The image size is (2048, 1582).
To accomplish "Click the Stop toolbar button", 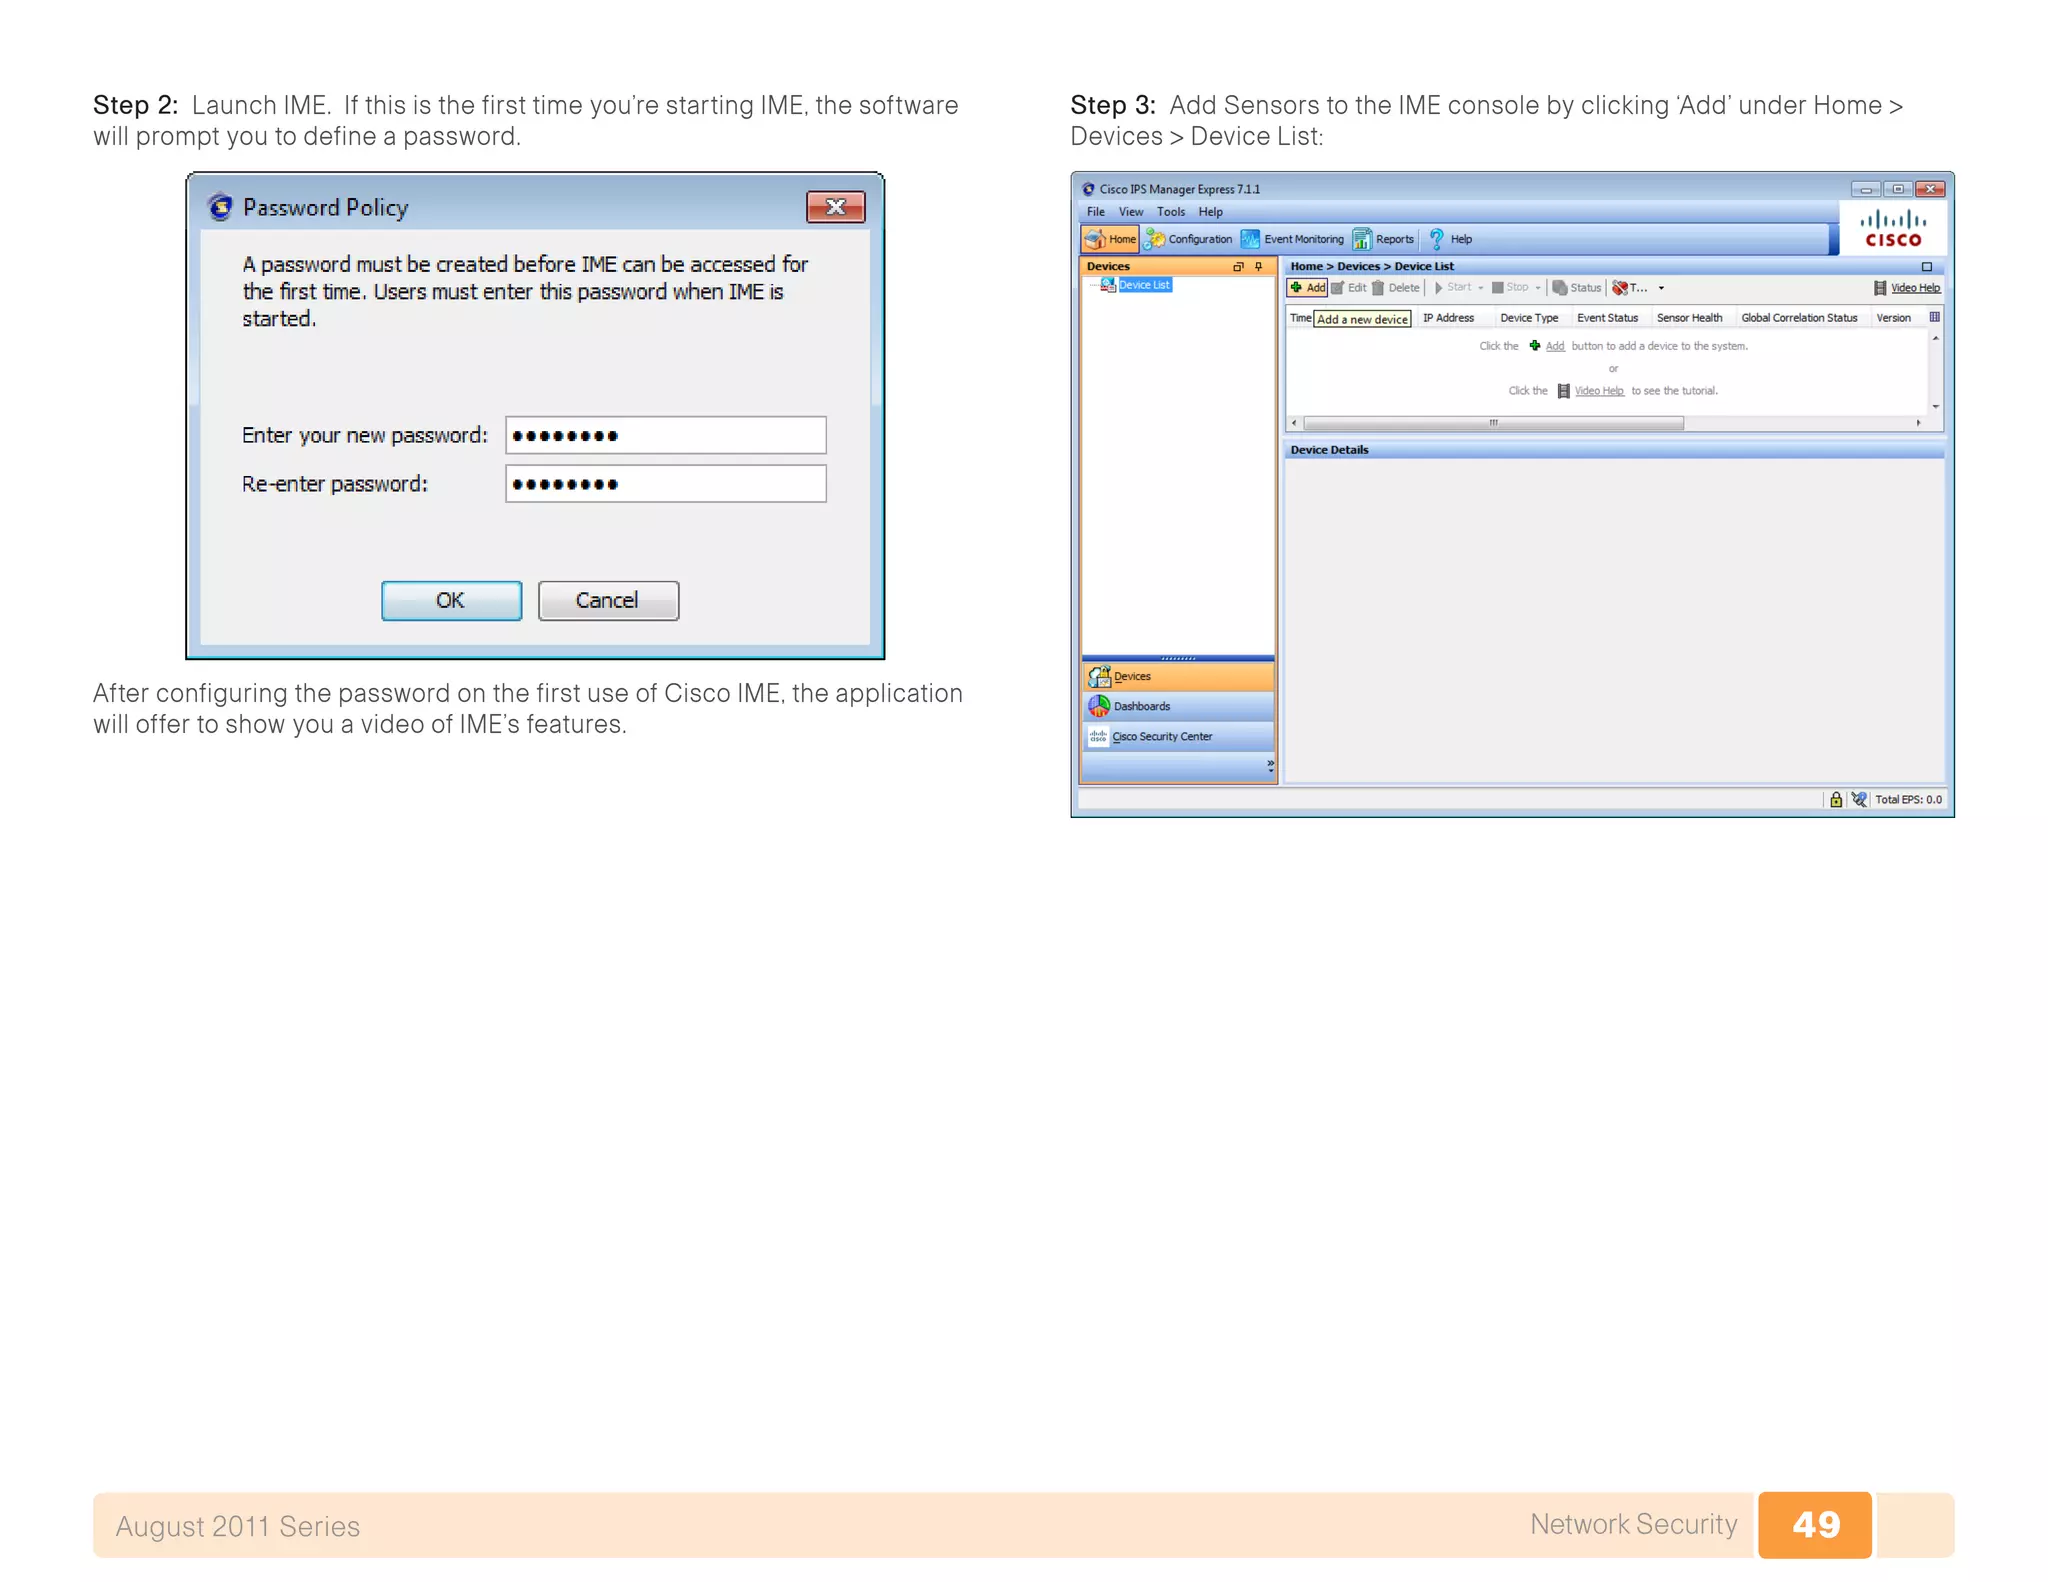I will [1510, 288].
